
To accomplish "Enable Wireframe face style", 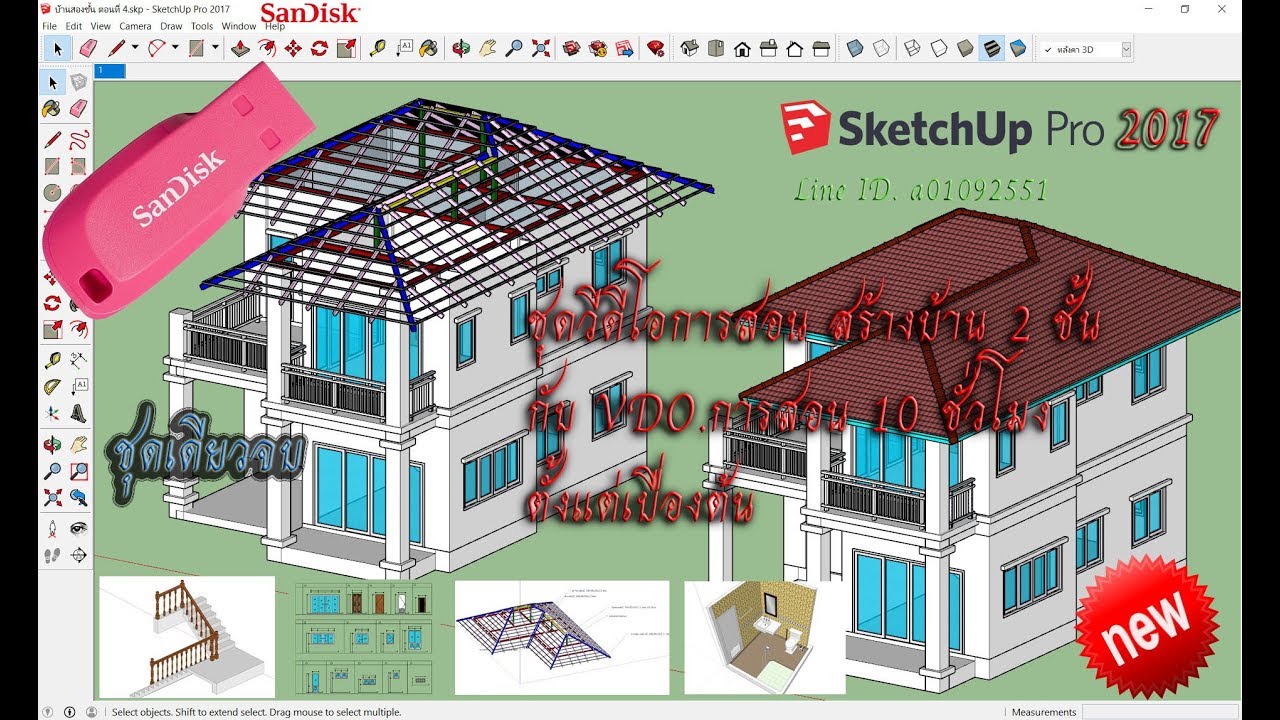I will click(x=912, y=48).
